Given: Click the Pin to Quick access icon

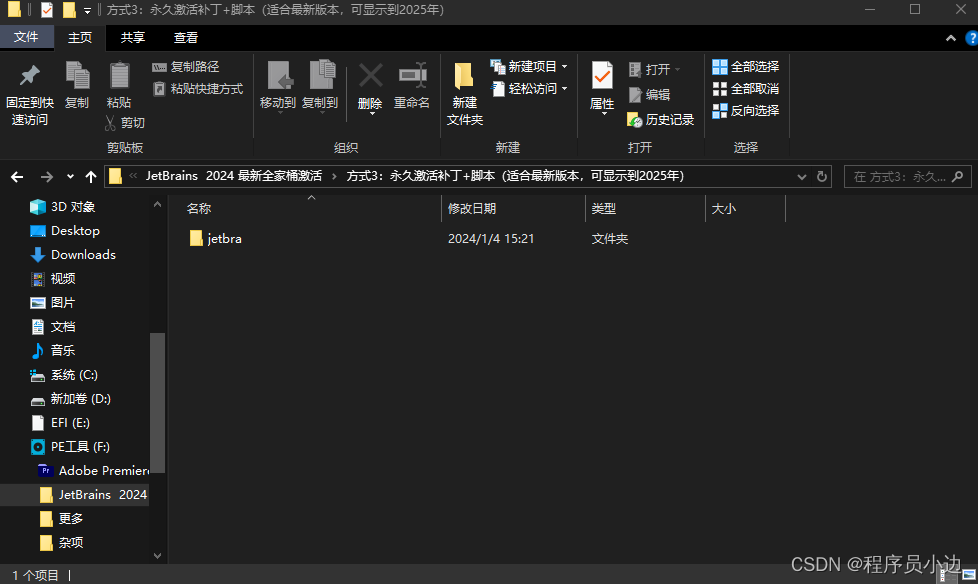Looking at the screenshot, I should 29,76.
